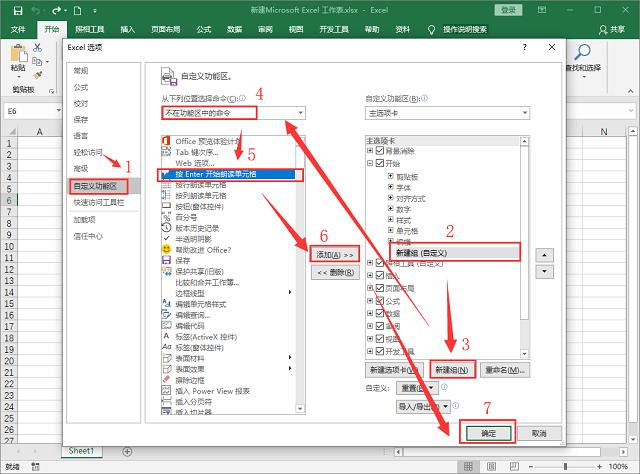This screenshot has height=474, width=640.
Task: Select 保存 floppy icon in command list
Action: [166, 260]
